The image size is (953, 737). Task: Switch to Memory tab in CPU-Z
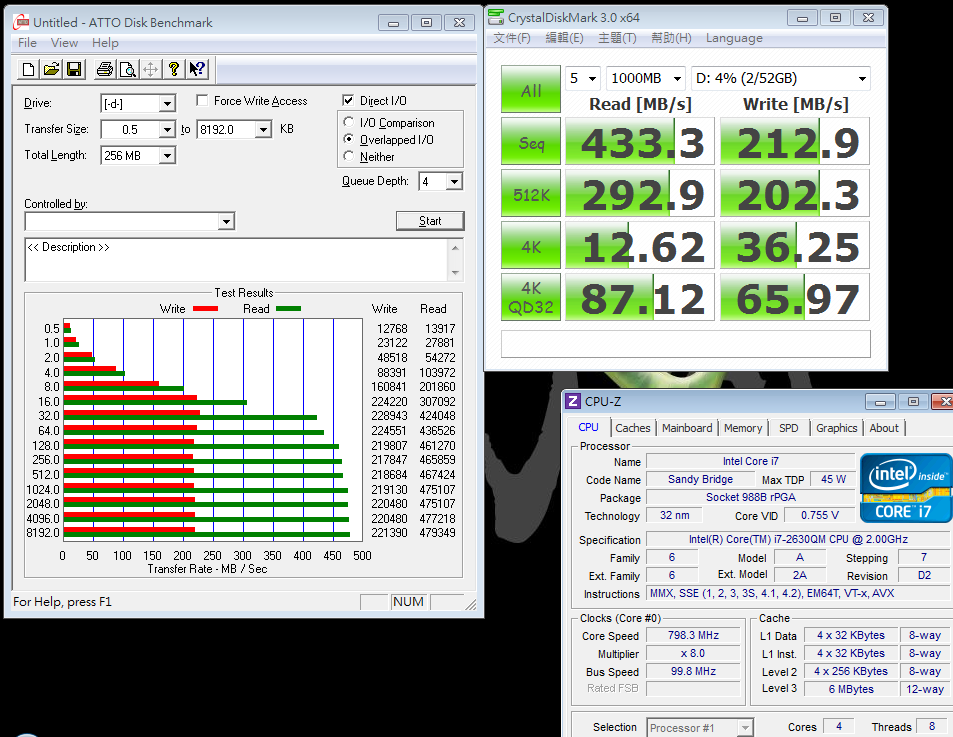pyautogui.click(x=743, y=428)
